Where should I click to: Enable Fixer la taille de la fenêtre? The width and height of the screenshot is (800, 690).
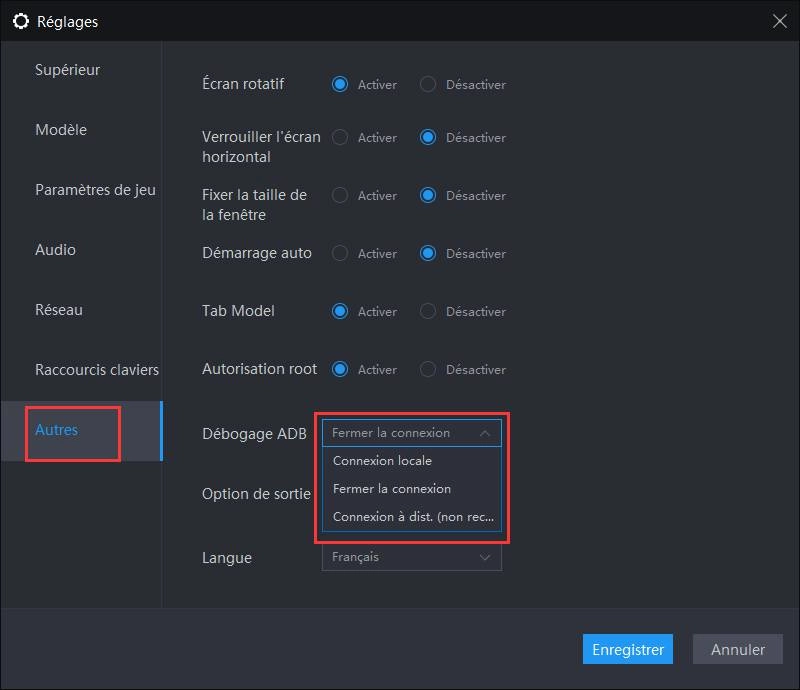point(341,196)
